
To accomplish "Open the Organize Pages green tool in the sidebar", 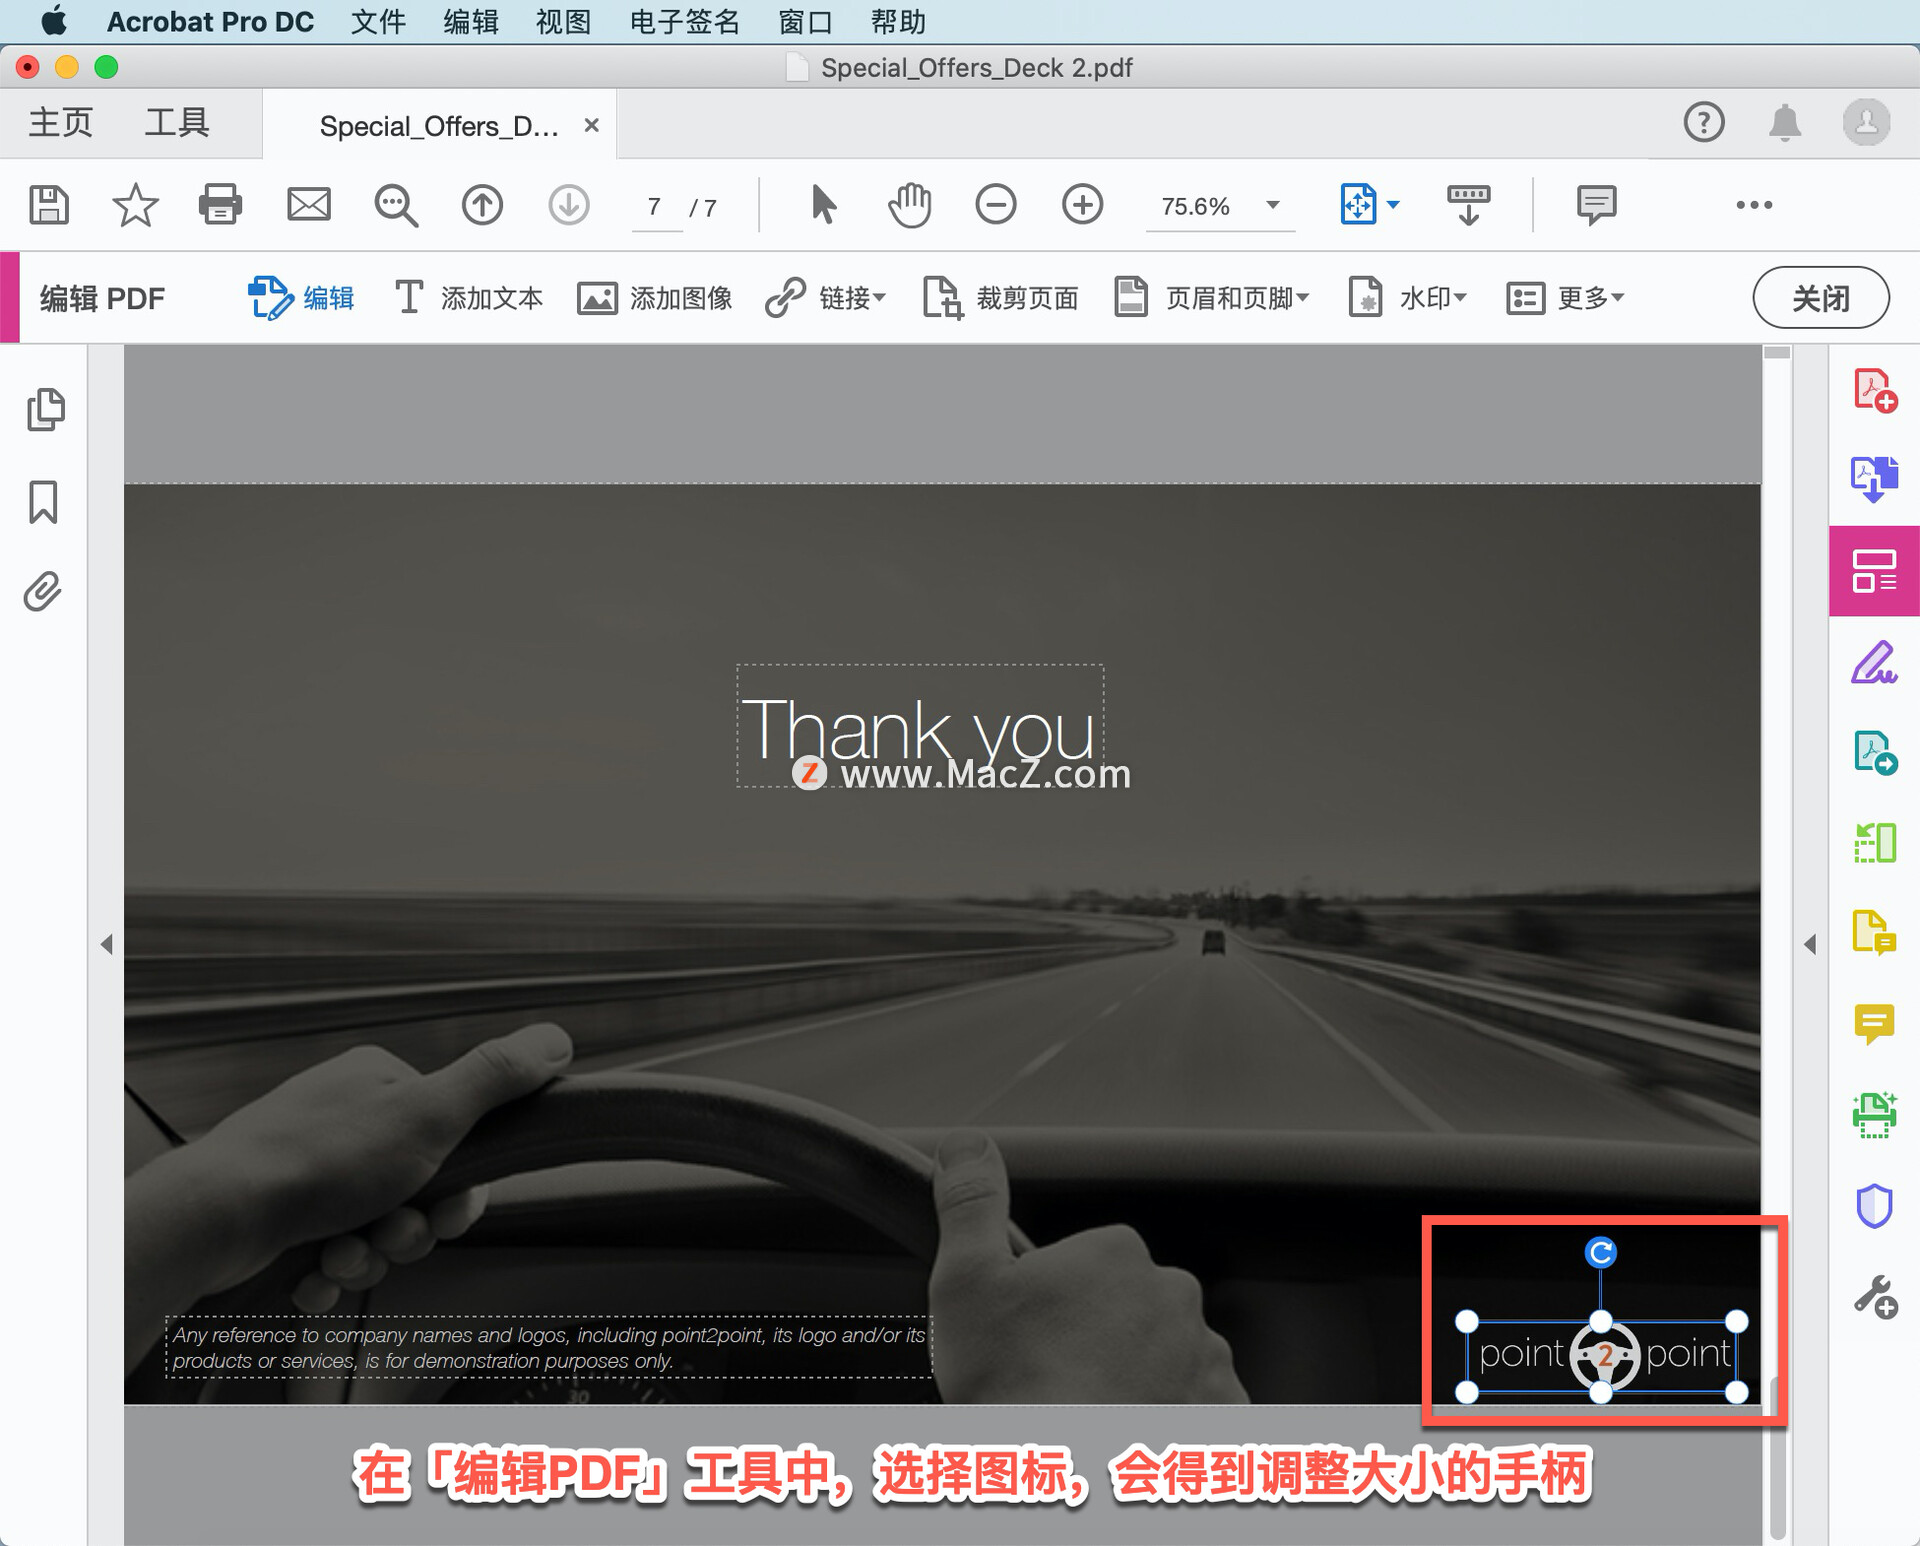I will (x=1875, y=842).
